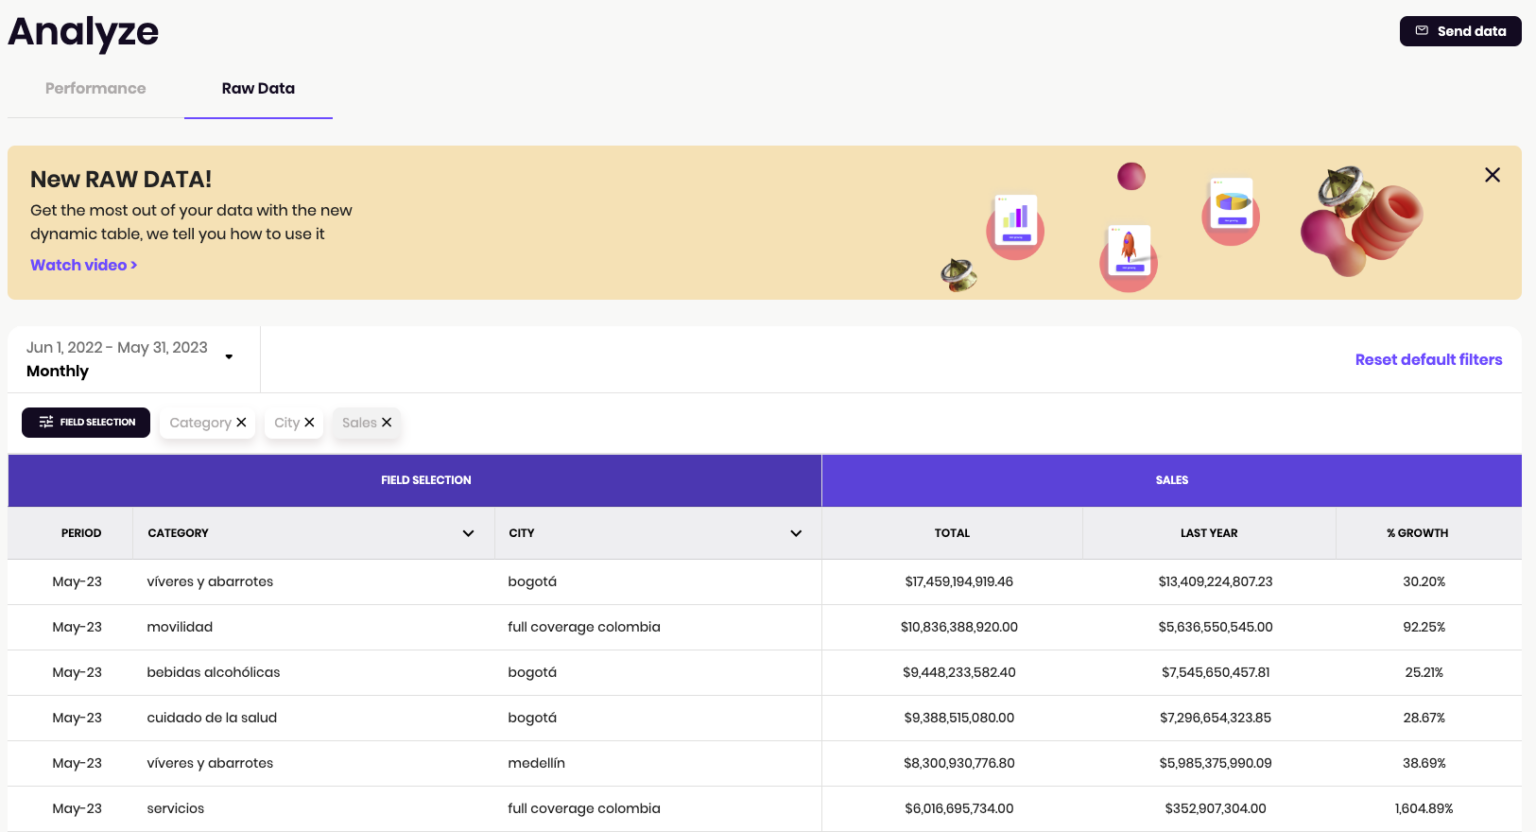Select the Raw Data tab

tap(257, 88)
